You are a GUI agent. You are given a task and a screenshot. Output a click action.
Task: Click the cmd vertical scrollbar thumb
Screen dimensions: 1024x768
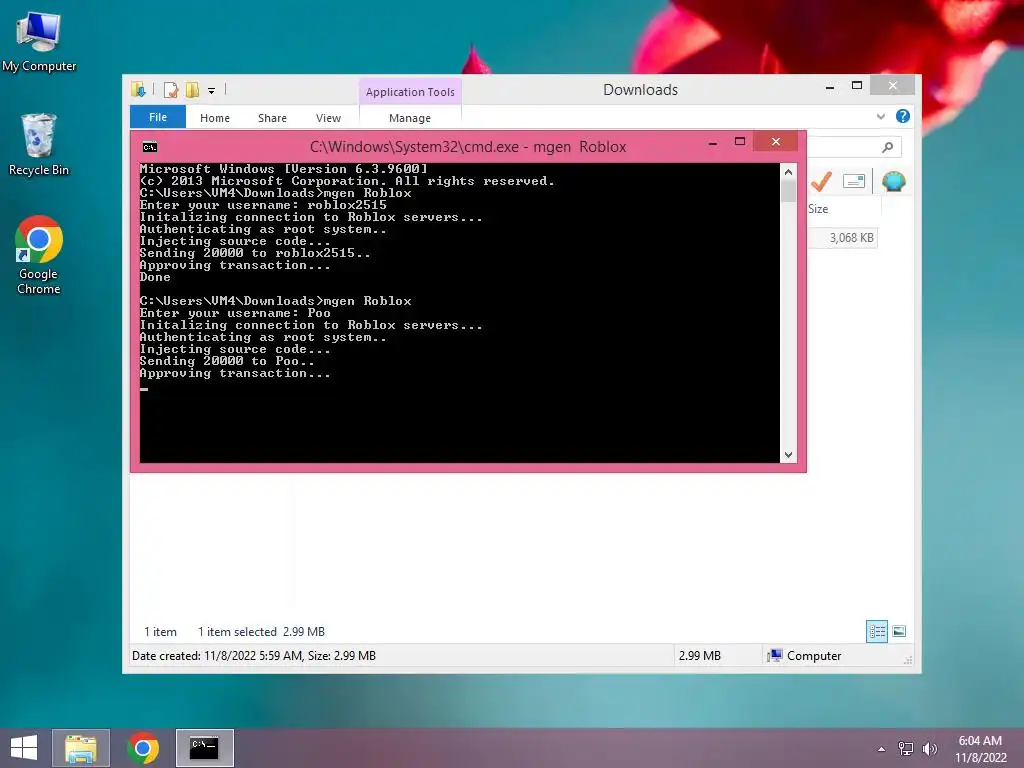click(788, 191)
